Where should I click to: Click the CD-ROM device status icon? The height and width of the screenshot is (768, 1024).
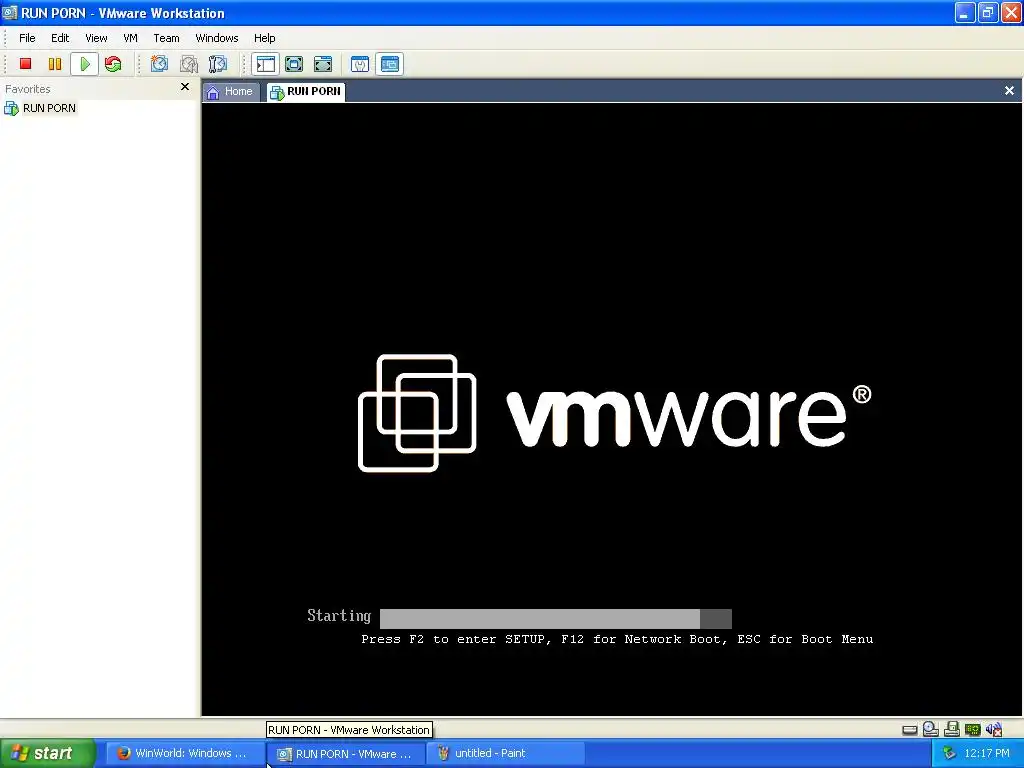931,729
